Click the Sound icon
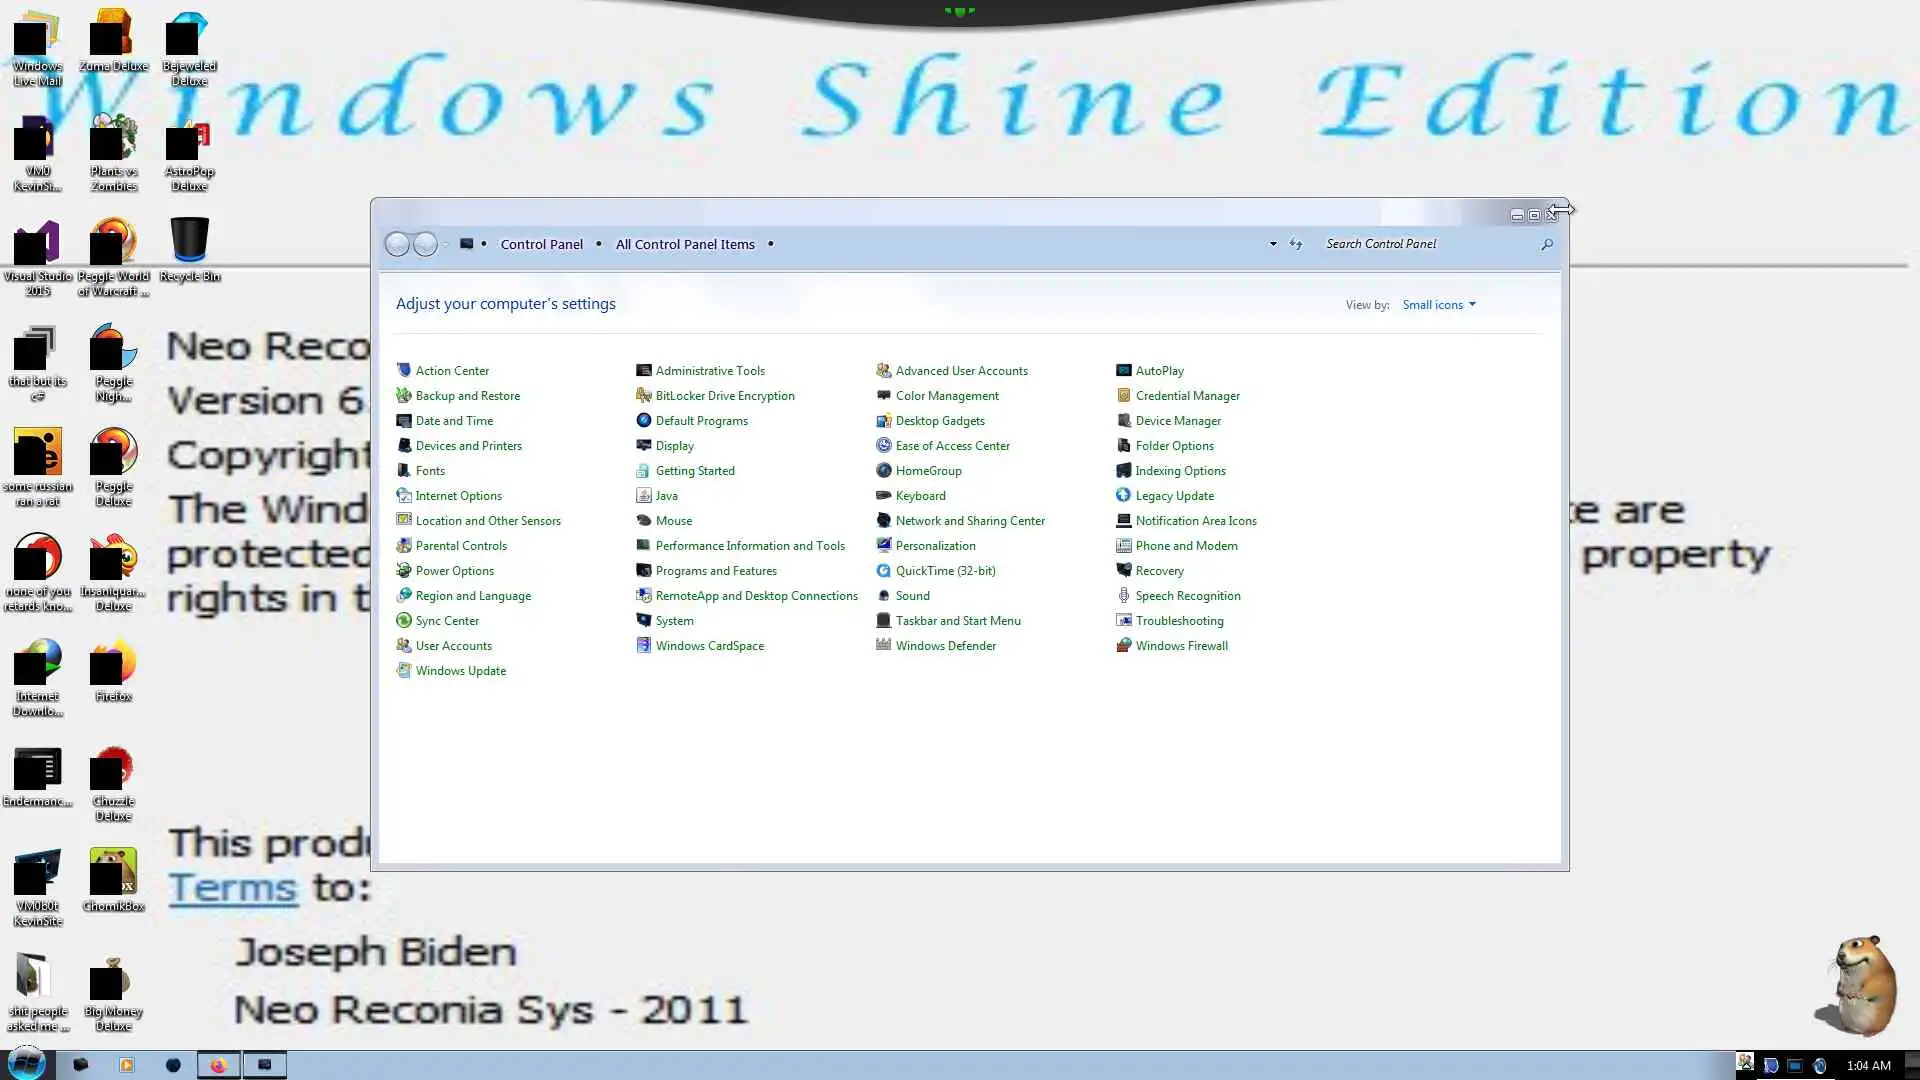The width and height of the screenshot is (1920, 1080). click(x=884, y=596)
